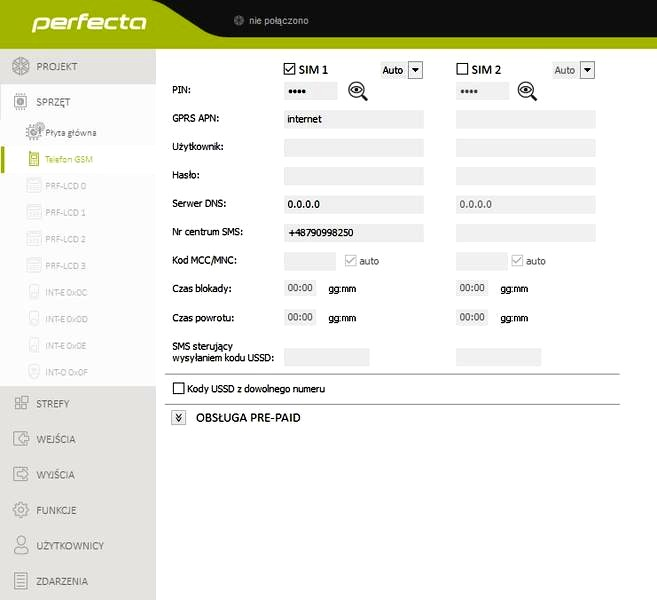Click SIM 2 GPRS APN field
Viewport: 657px width, 600px height.
point(525,119)
